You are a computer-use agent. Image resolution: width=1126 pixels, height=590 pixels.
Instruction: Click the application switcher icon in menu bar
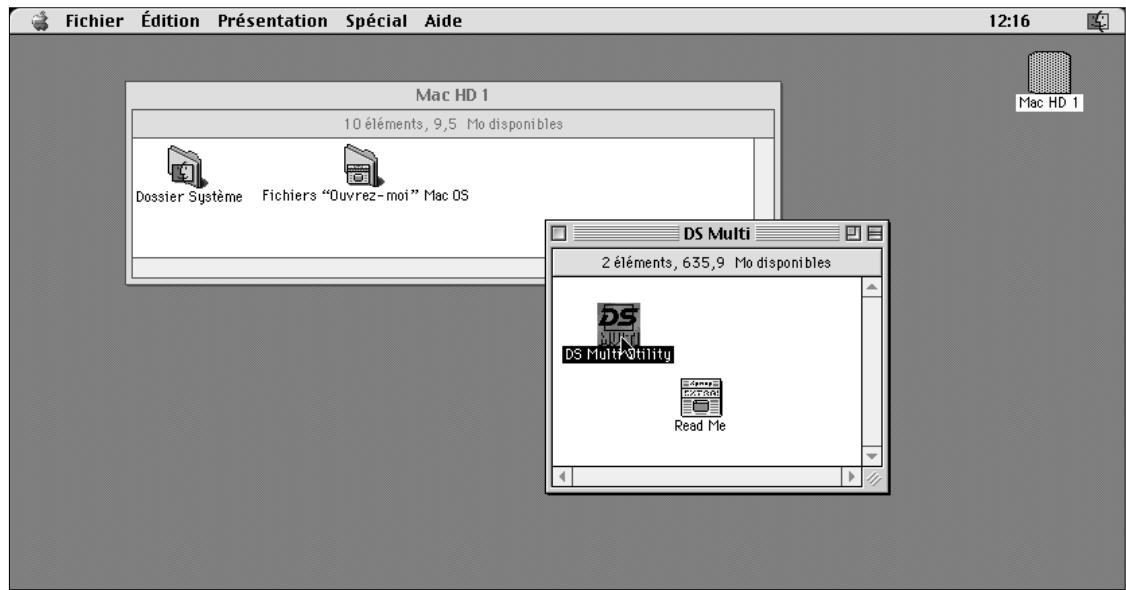[1098, 22]
